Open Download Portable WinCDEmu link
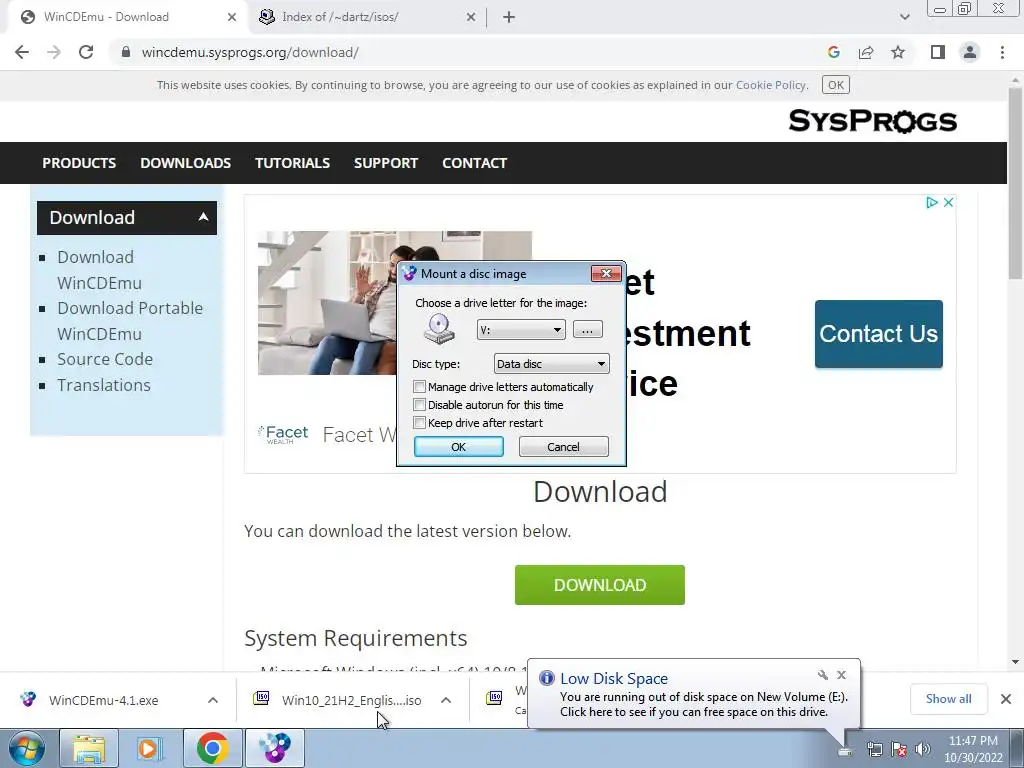1024x768 pixels. coord(130,321)
